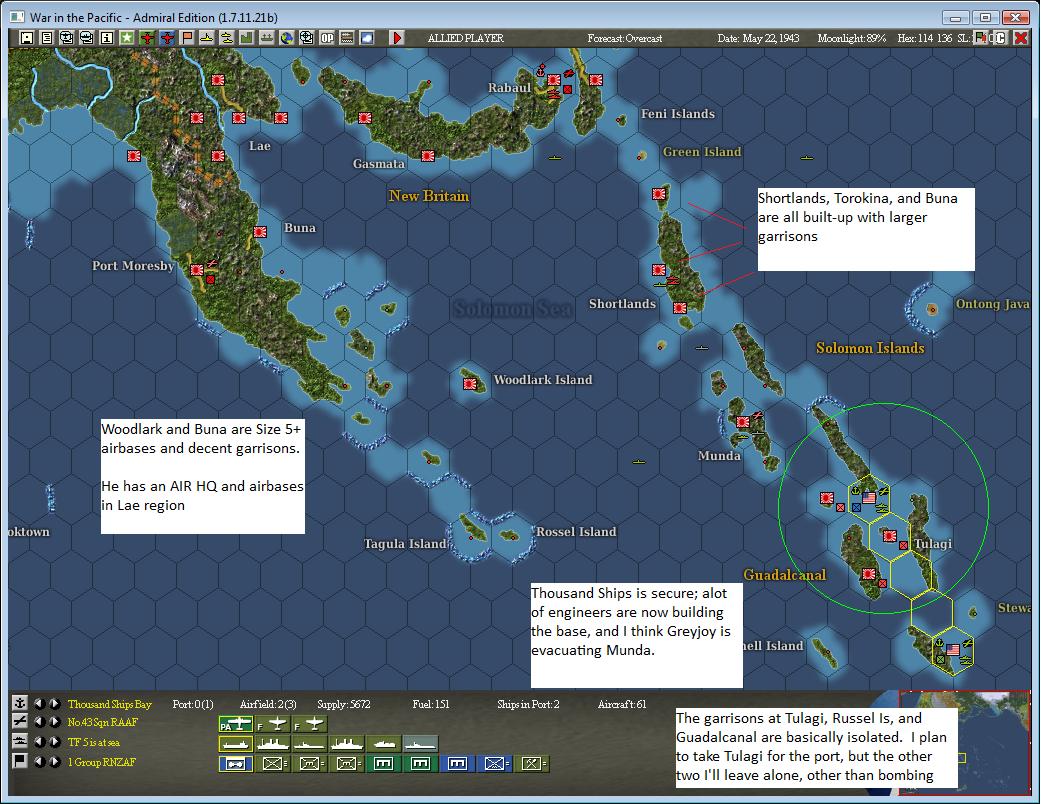Select the base flag at Port Moresby
Viewport: 1041px width, 804px height.
point(197,270)
